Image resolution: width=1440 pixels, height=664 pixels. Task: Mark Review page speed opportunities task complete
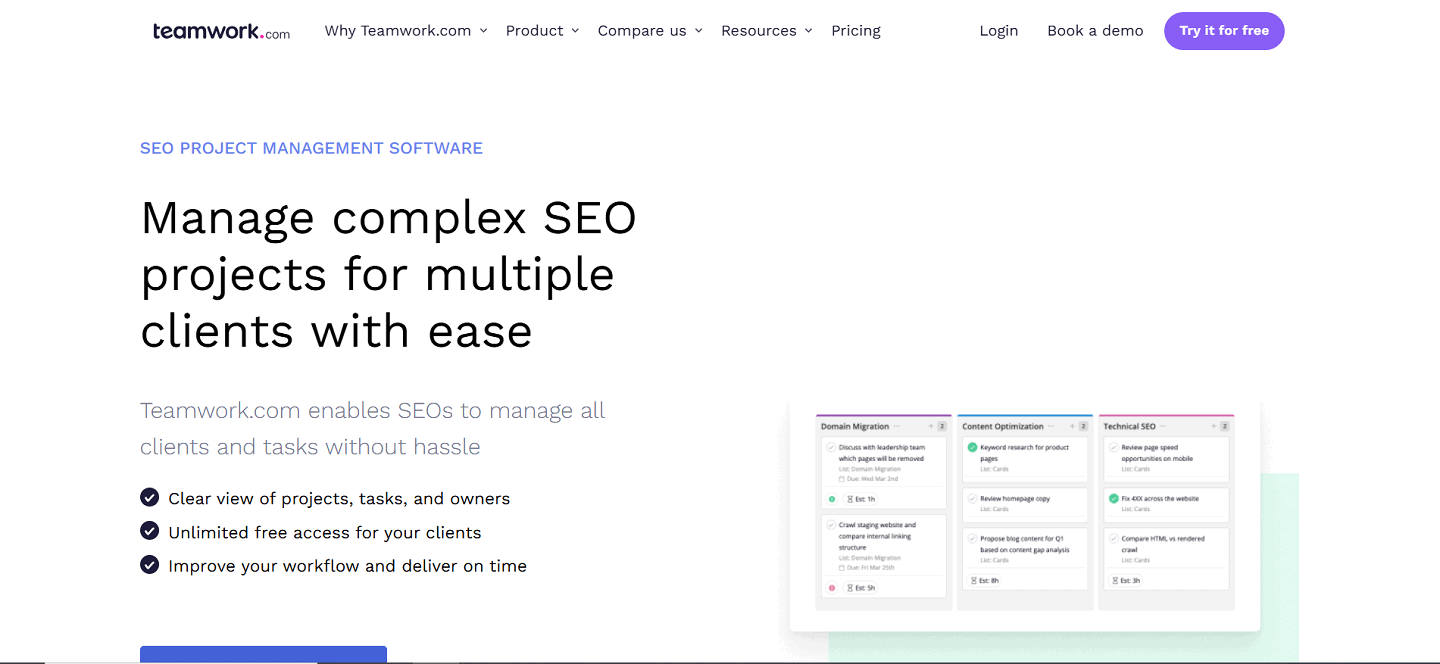pos(1113,447)
